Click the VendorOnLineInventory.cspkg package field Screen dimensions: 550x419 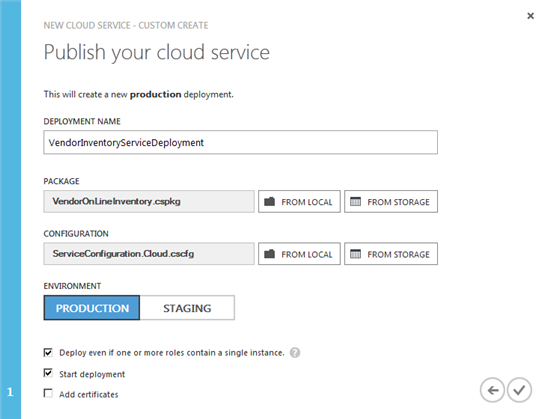149,202
